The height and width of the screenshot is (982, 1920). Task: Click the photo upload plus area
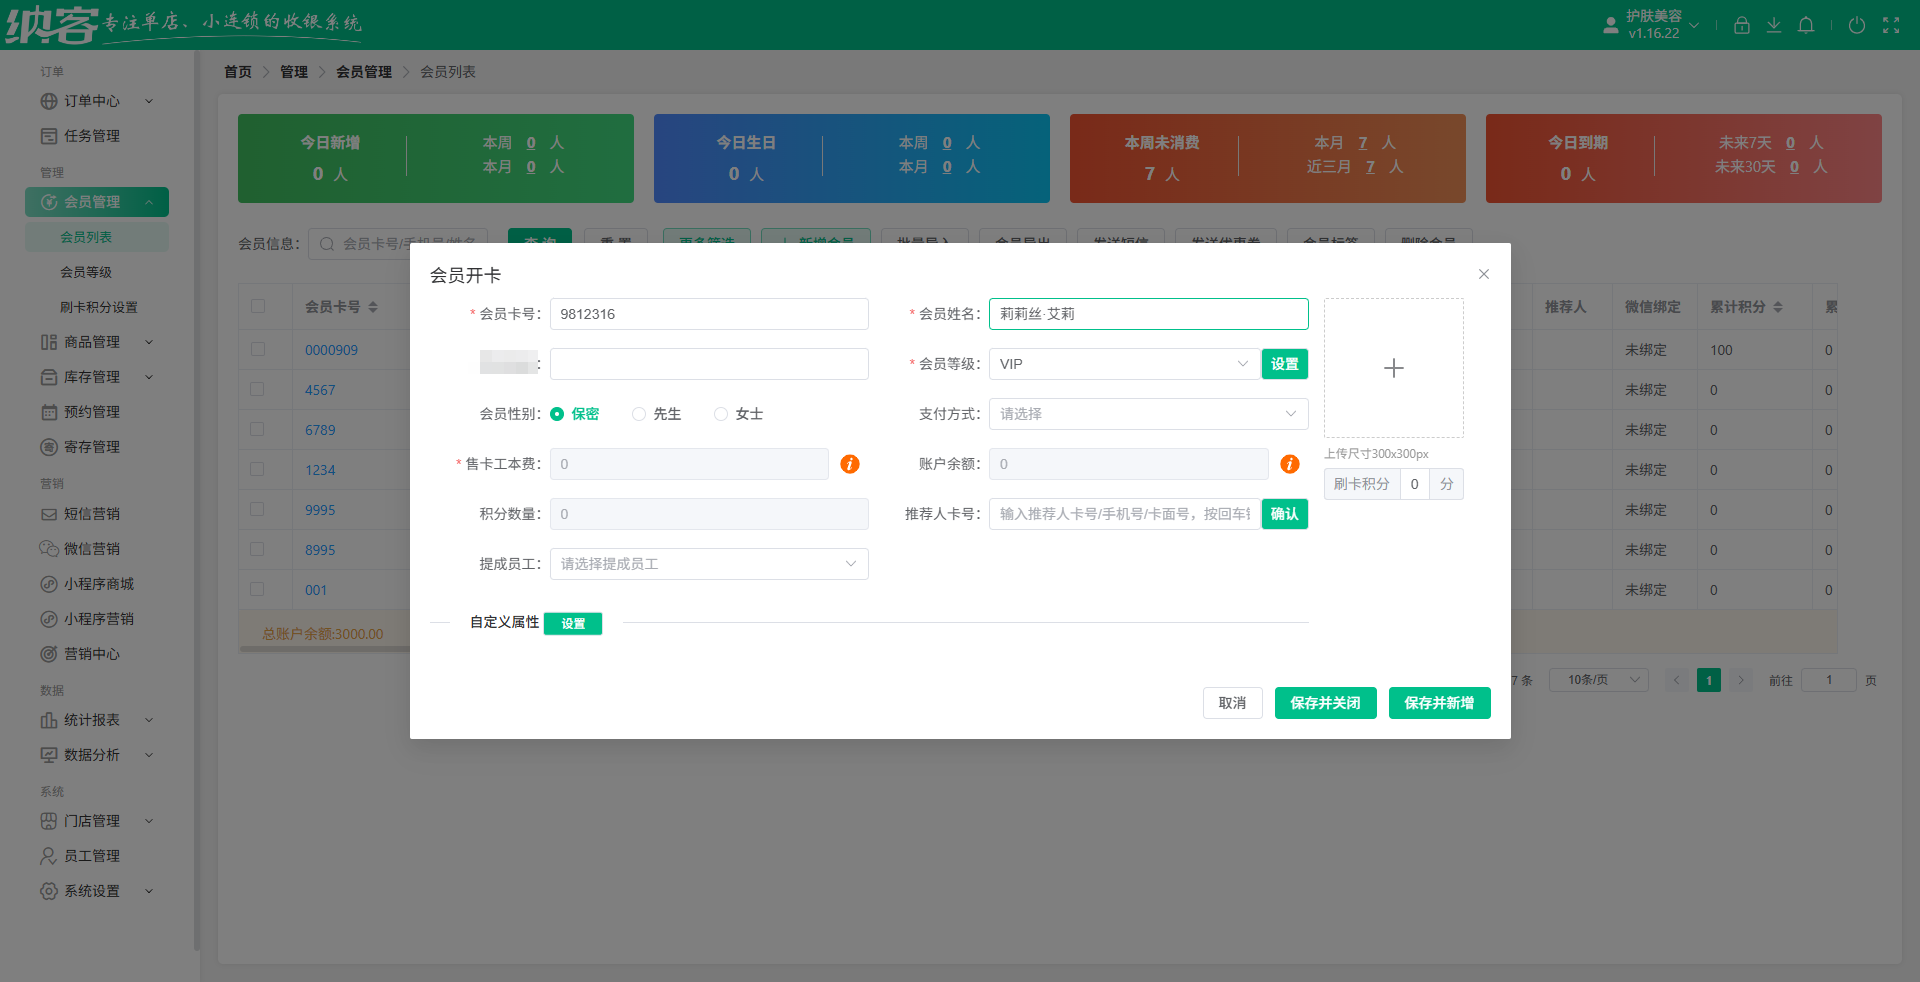1393,368
